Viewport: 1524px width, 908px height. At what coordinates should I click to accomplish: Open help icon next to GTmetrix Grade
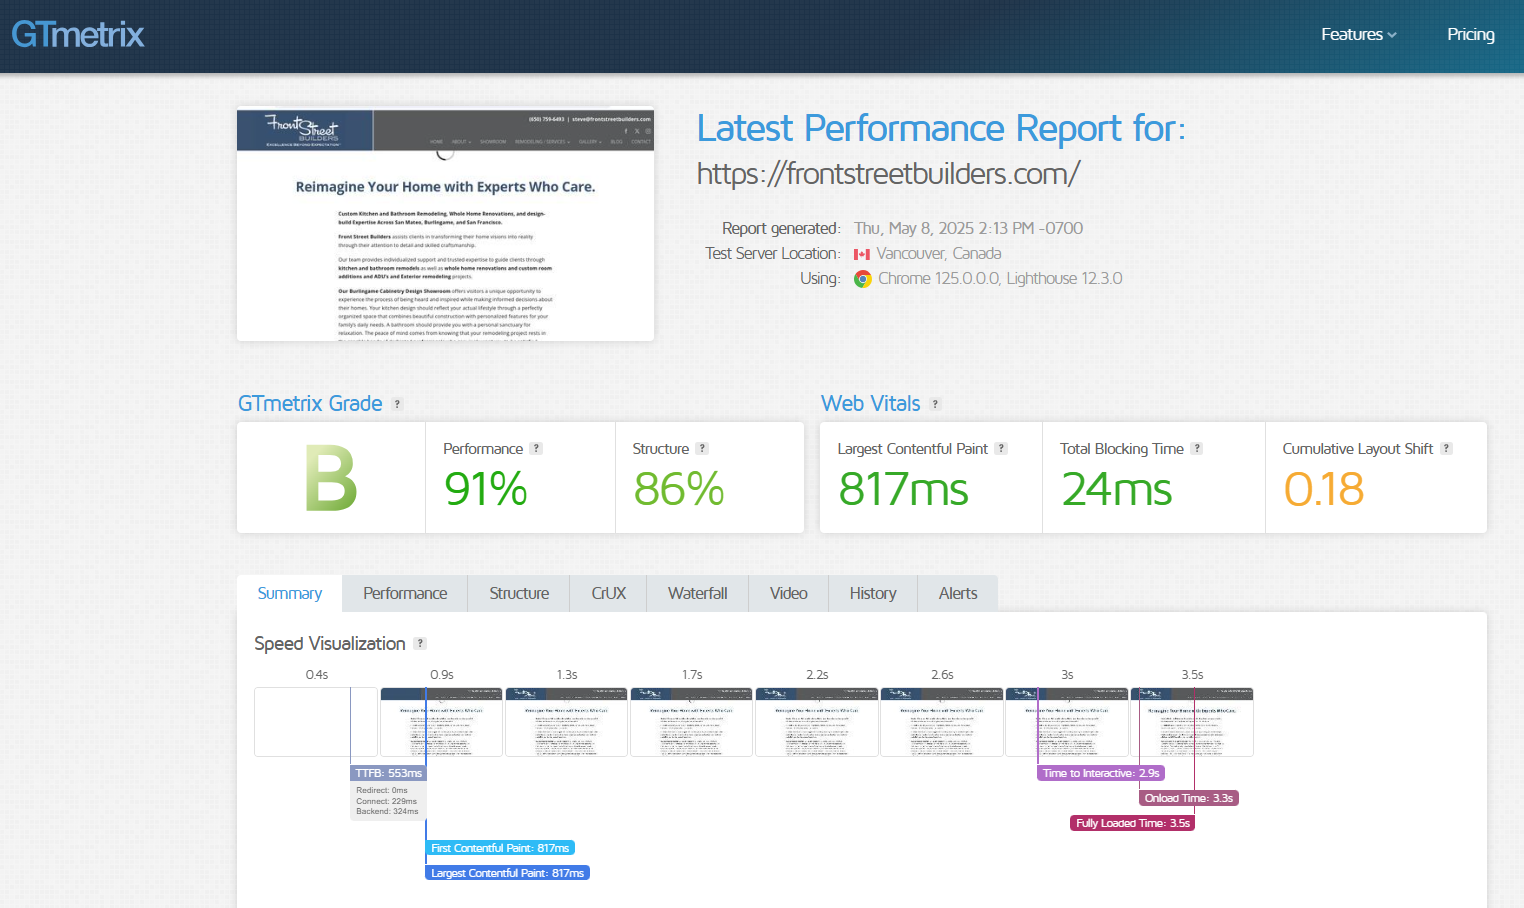point(397,404)
